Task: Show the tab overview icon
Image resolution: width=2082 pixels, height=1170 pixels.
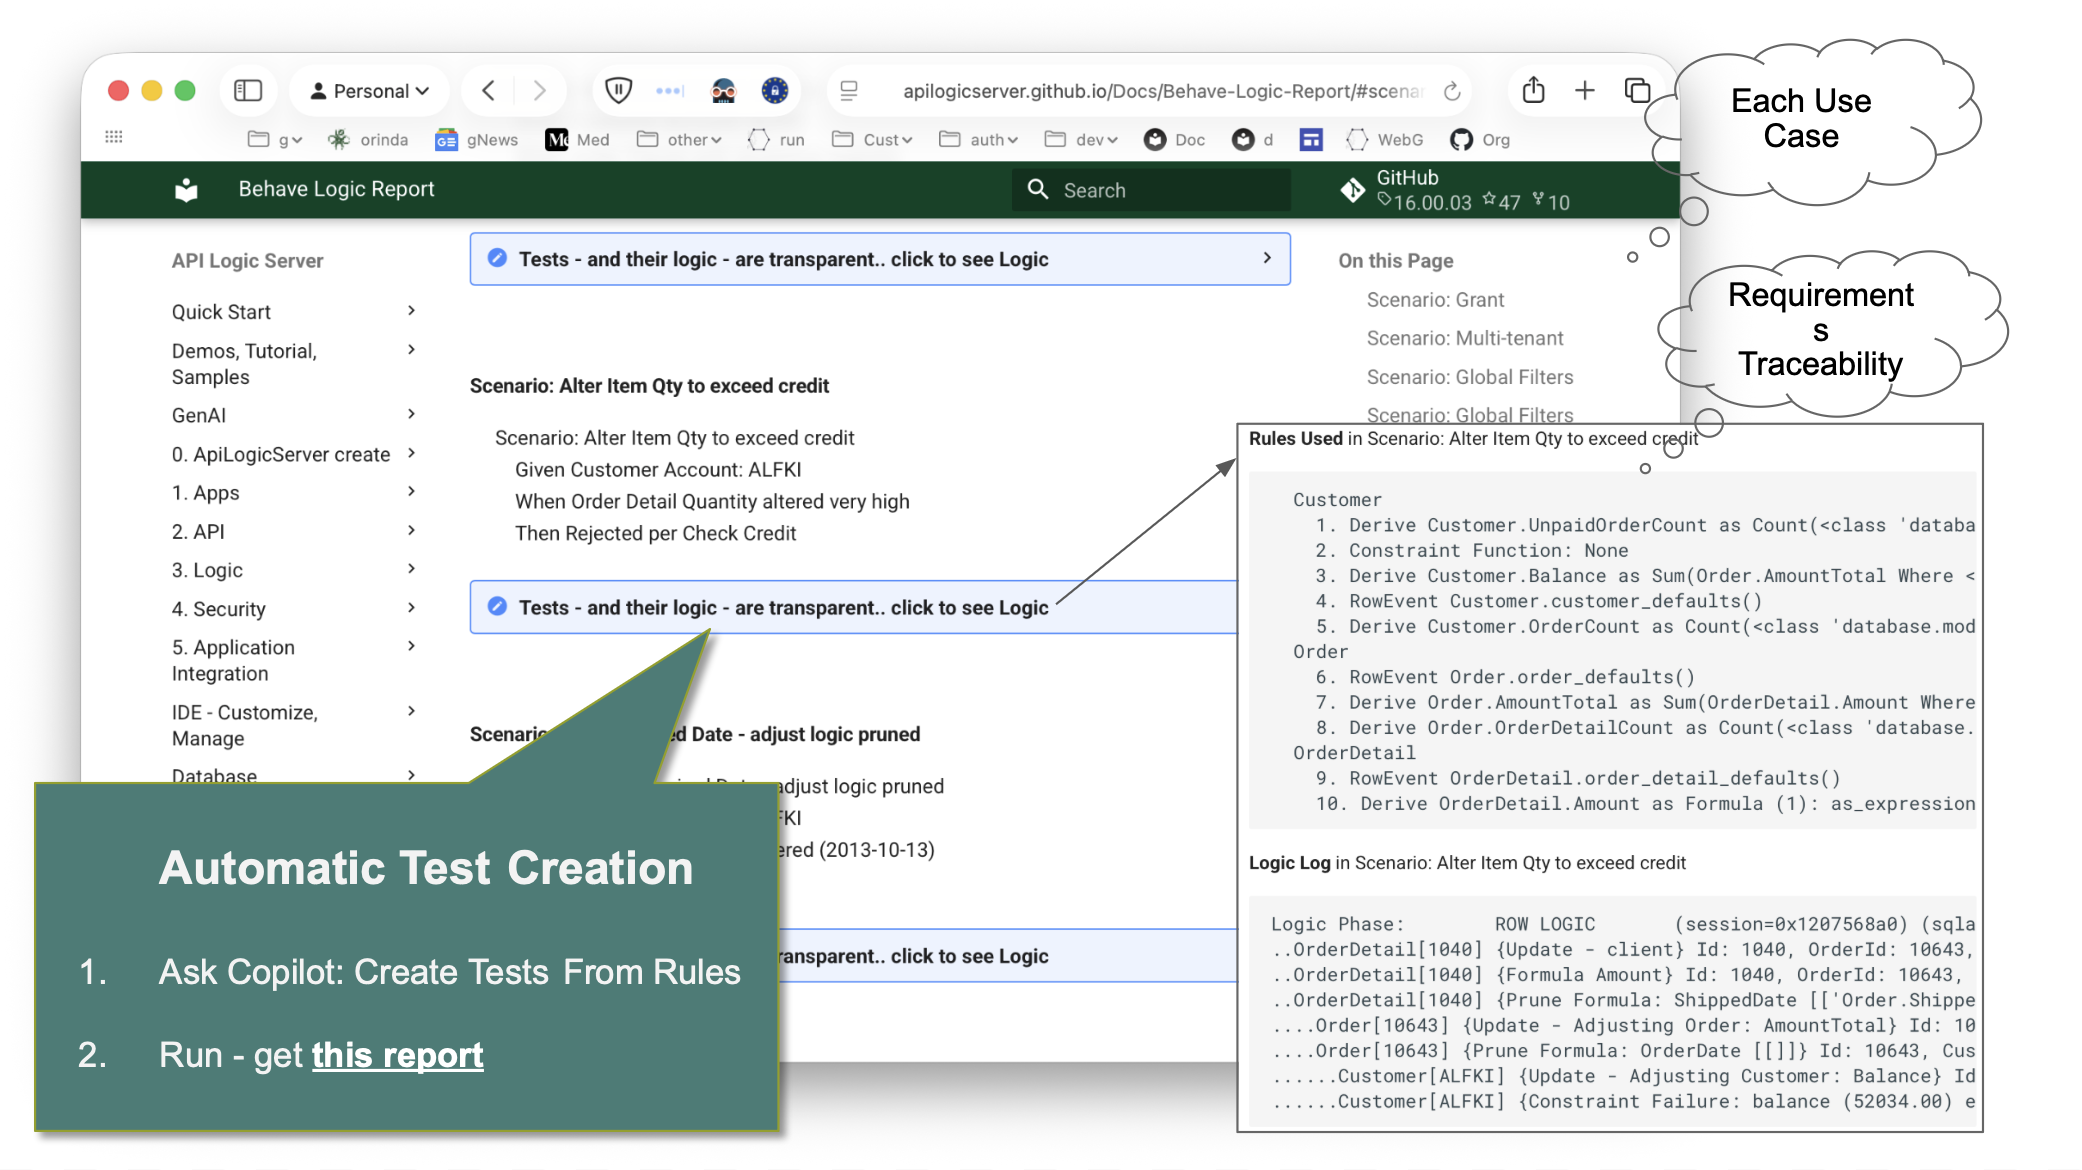Action: click(x=1637, y=91)
